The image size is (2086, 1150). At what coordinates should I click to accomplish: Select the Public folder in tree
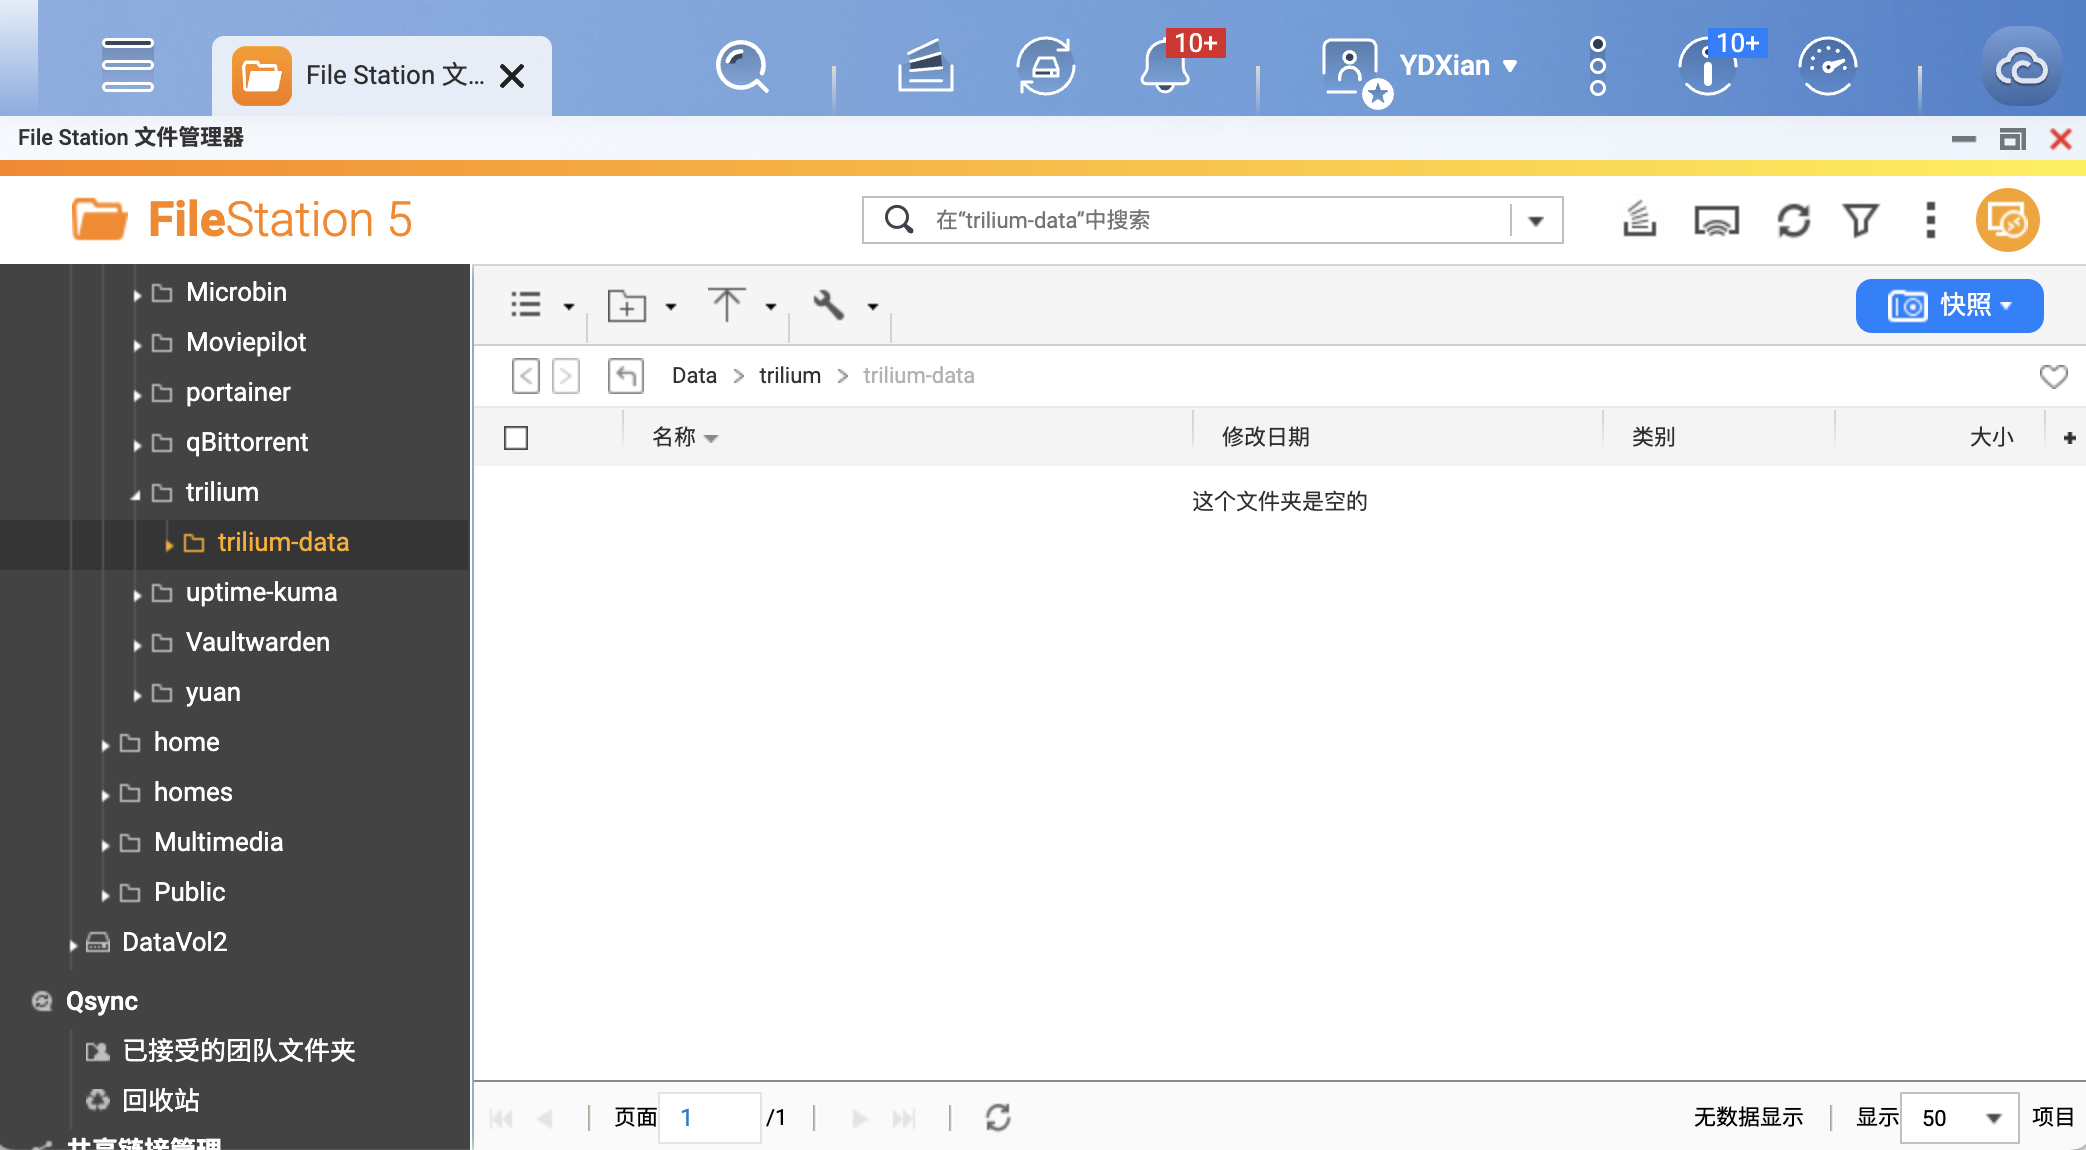pos(189,892)
